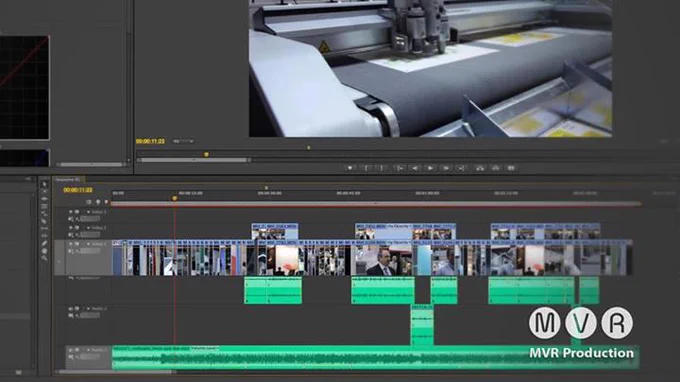Go to In point in Program monitor
This screenshot has width=680, height=382.
tap(399, 168)
